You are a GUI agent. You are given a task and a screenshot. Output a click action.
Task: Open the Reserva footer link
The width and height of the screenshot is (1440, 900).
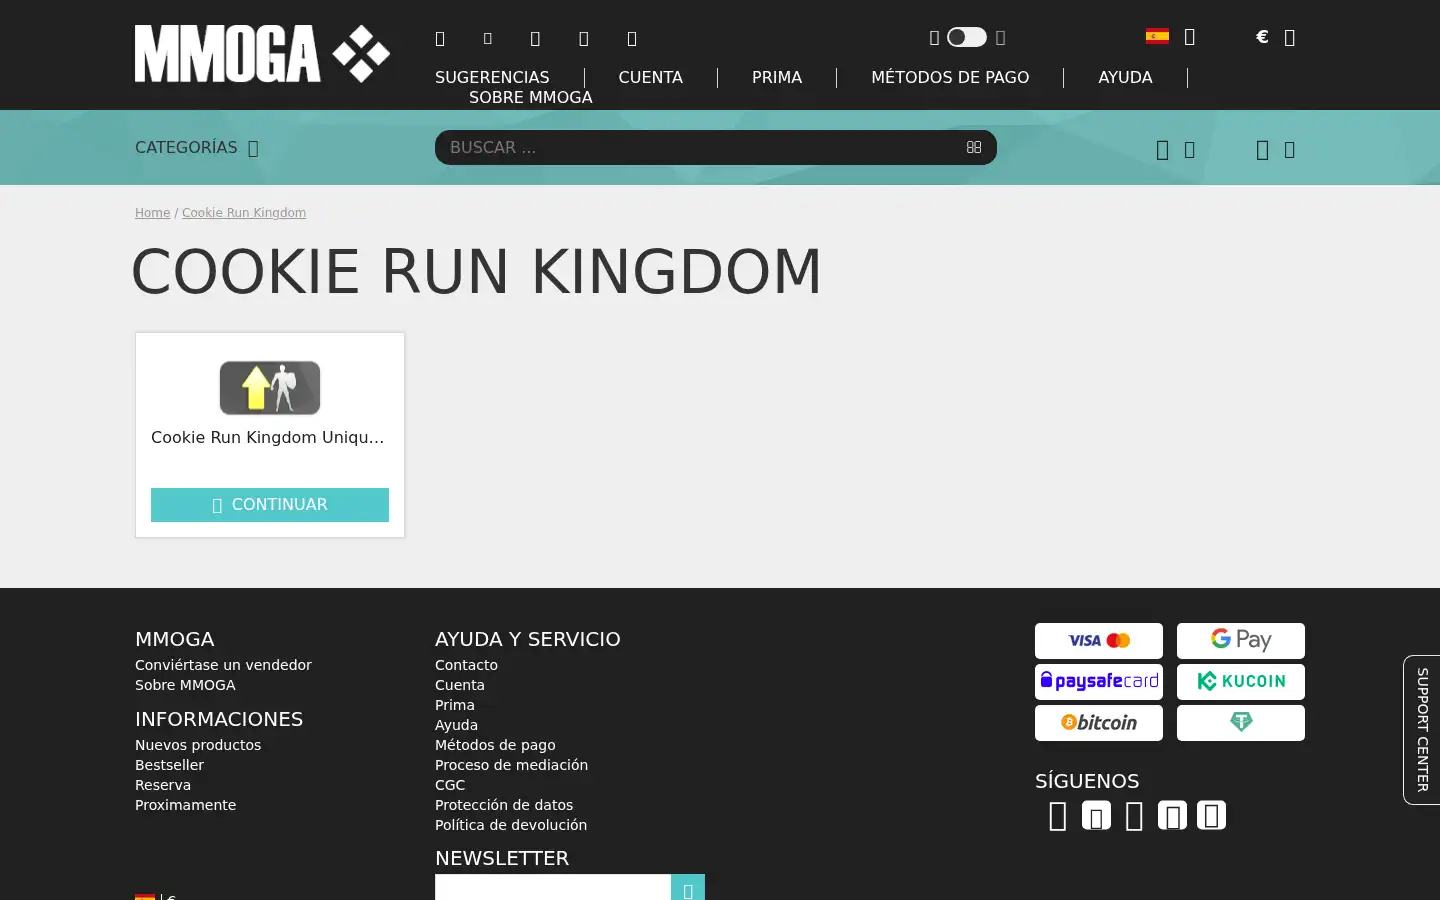(163, 785)
